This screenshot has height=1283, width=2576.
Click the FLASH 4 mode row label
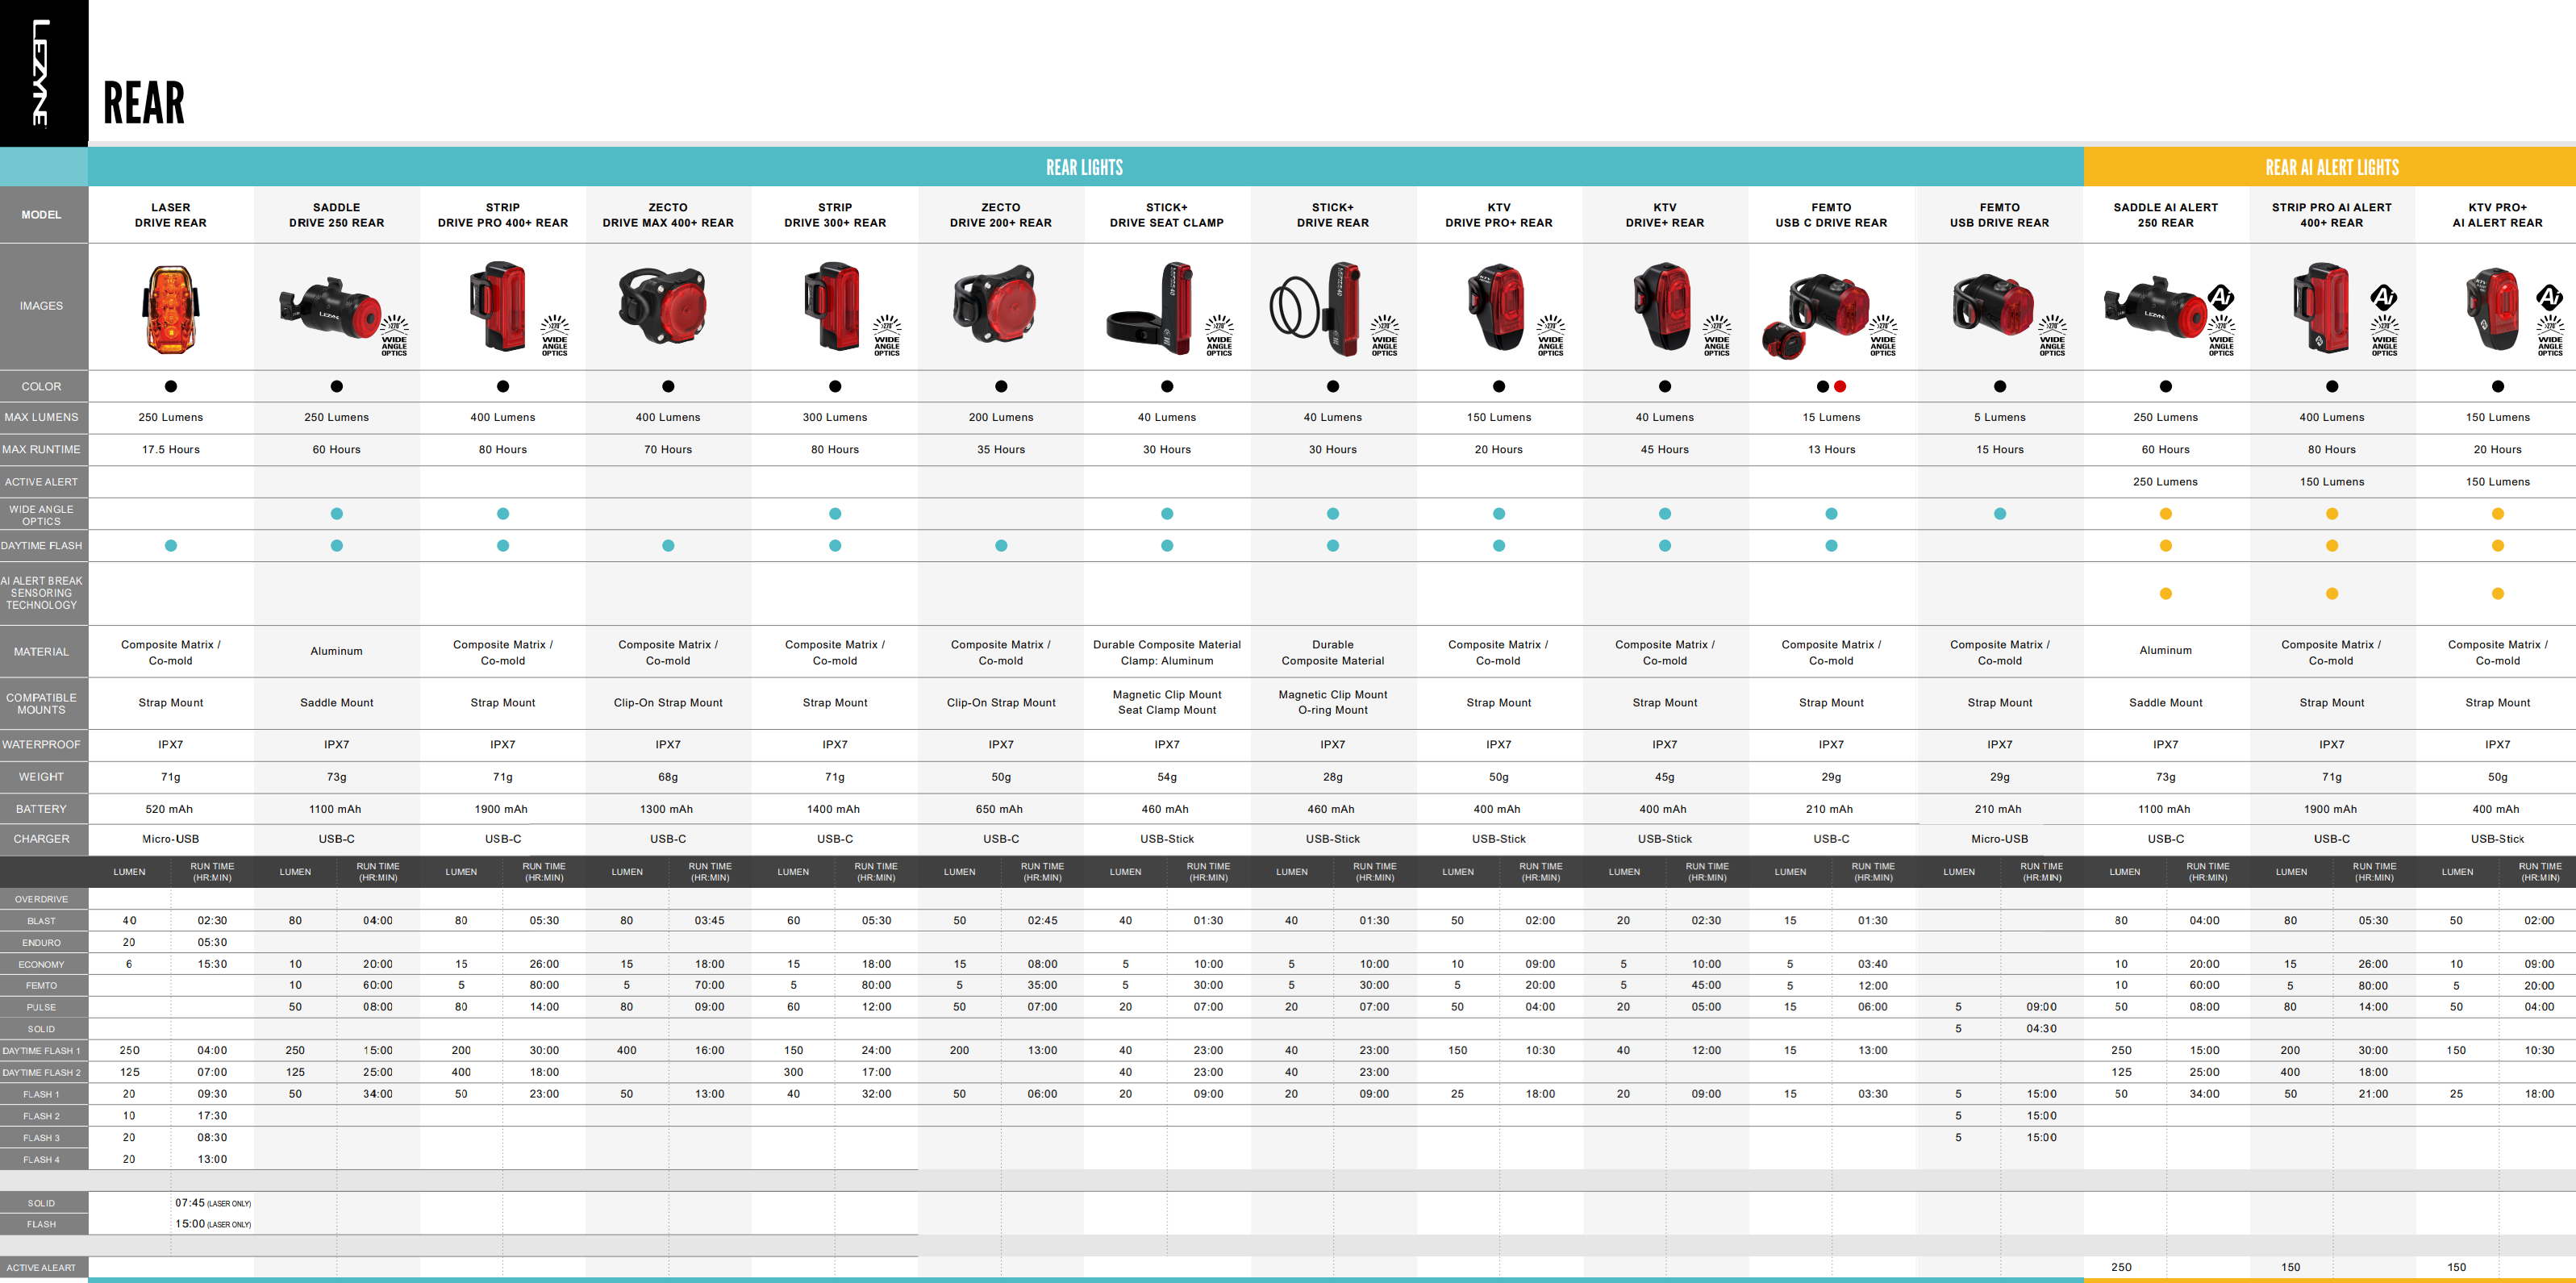tap(41, 1160)
